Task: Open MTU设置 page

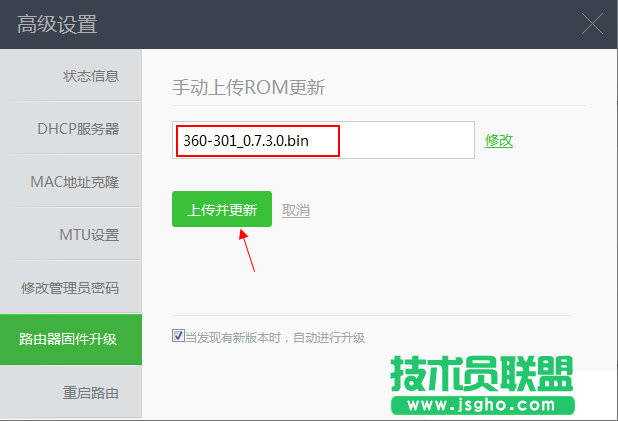Action: [x=71, y=234]
